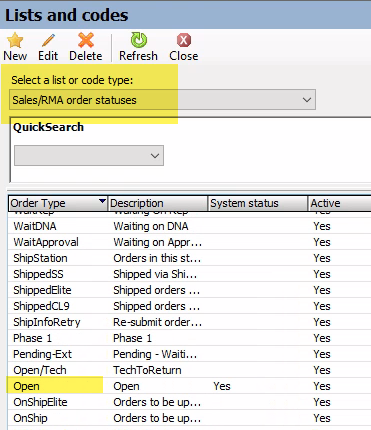This screenshot has height=430, width=371.
Task: Select the ShippedCL9 status row
Action: [x=189, y=306]
